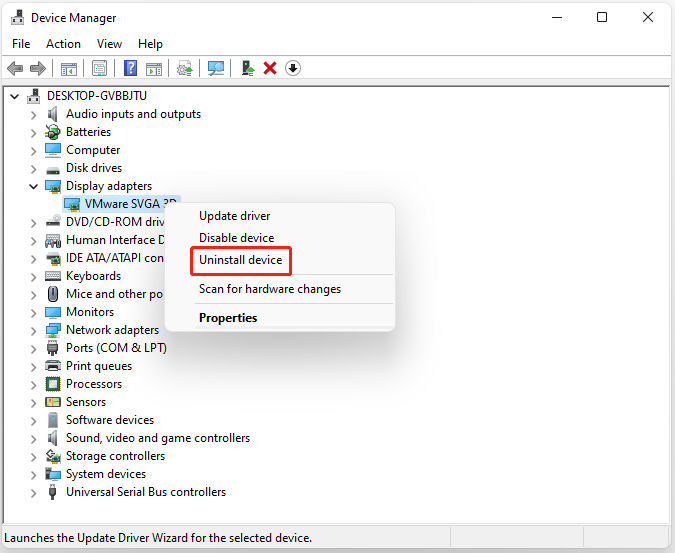Screen dimensions: 675x553
Task: Expand the Batteries category arrow
Action: click(x=34, y=133)
